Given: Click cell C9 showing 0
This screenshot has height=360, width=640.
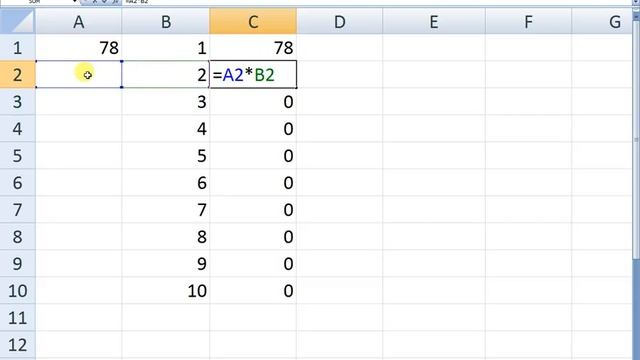Looking at the screenshot, I should click(x=253, y=263).
